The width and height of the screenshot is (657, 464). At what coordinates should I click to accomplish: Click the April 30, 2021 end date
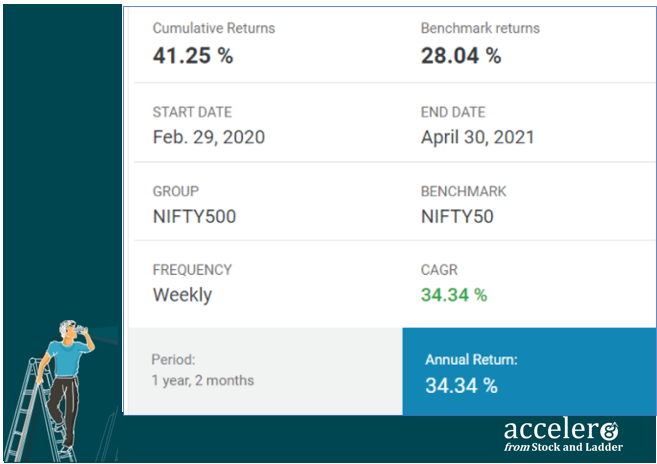point(478,137)
